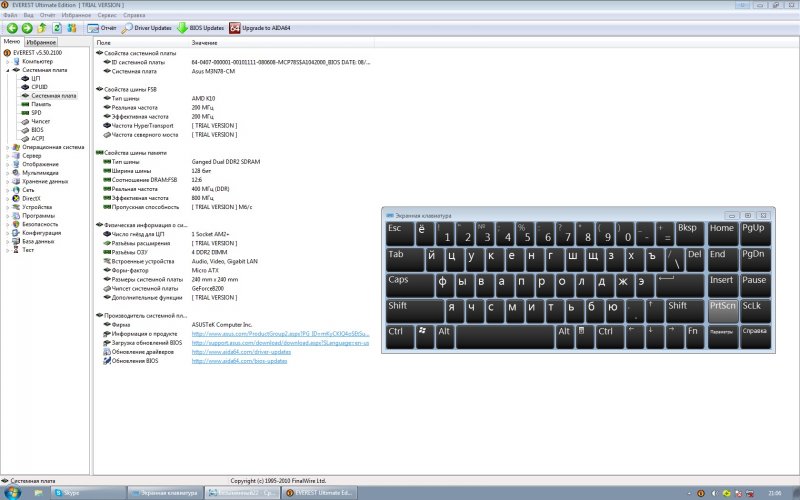Select the SPD tree entry
Screen dimensions: 800x500
click(x=36, y=113)
